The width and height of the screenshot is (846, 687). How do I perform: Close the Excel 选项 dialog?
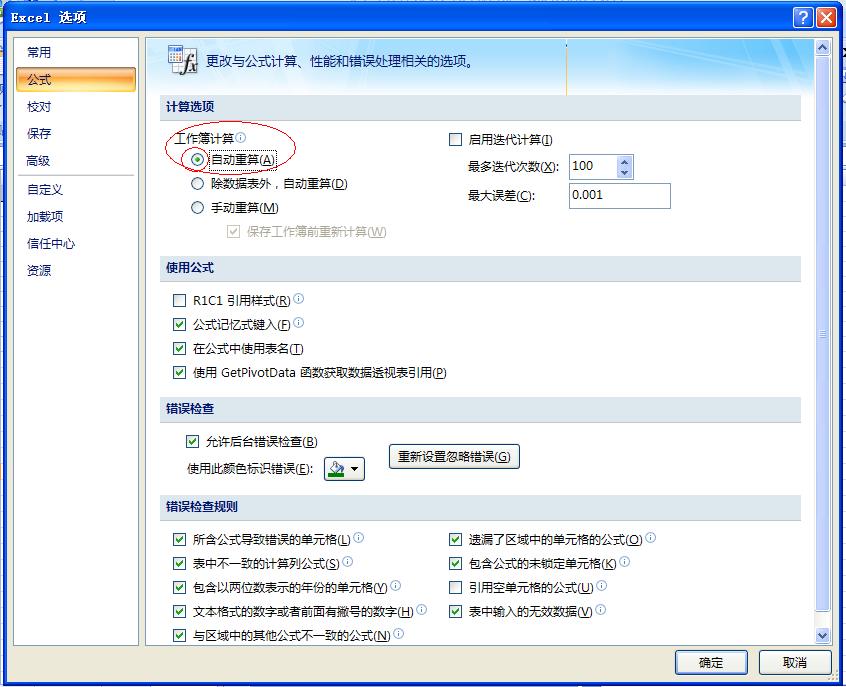tap(826, 17)
